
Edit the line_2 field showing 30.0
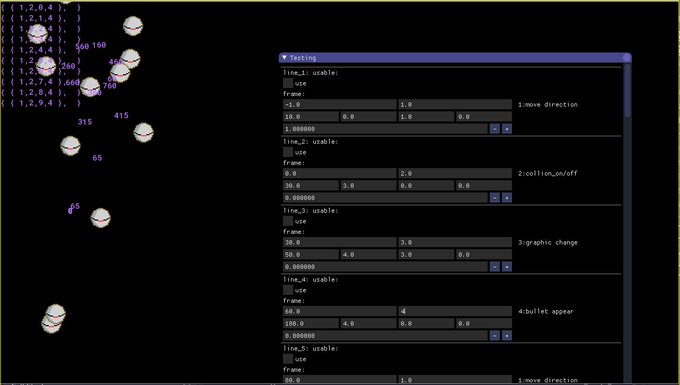click(311, 186)
